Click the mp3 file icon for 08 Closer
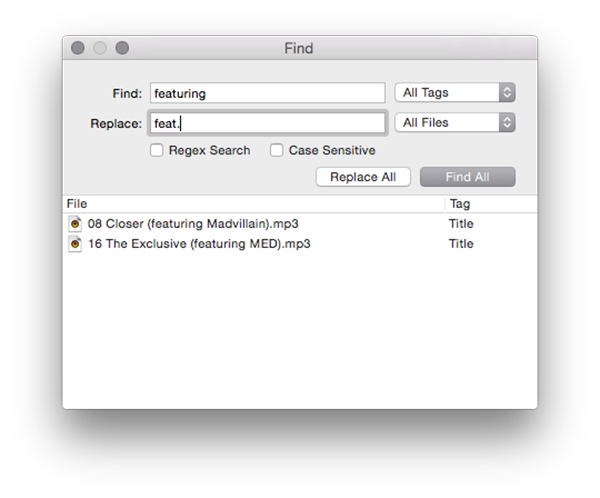Image resolution: width=600 pixels, height=498 pixels. coord(75,224)
